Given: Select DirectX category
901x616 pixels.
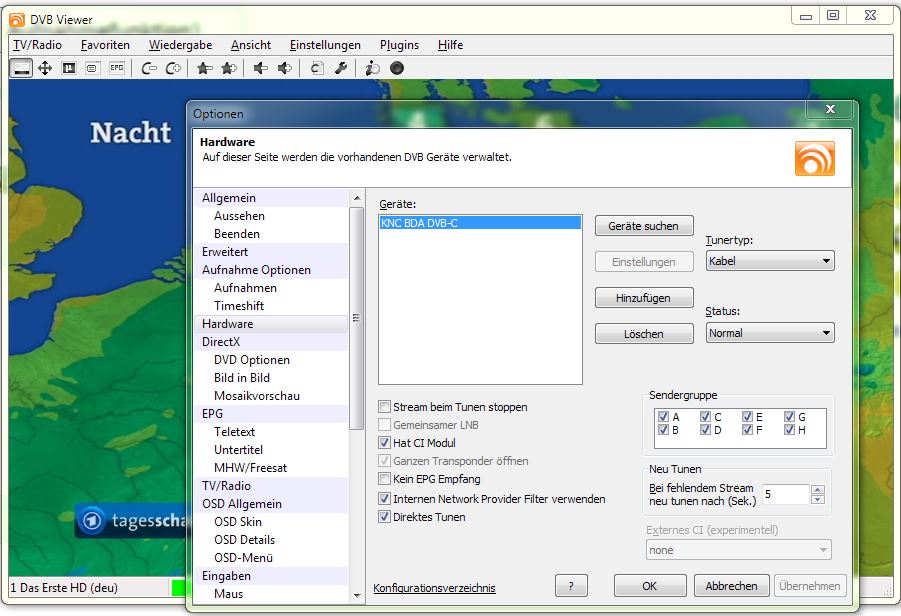Looking at the screenshot, I should (271, 341).
